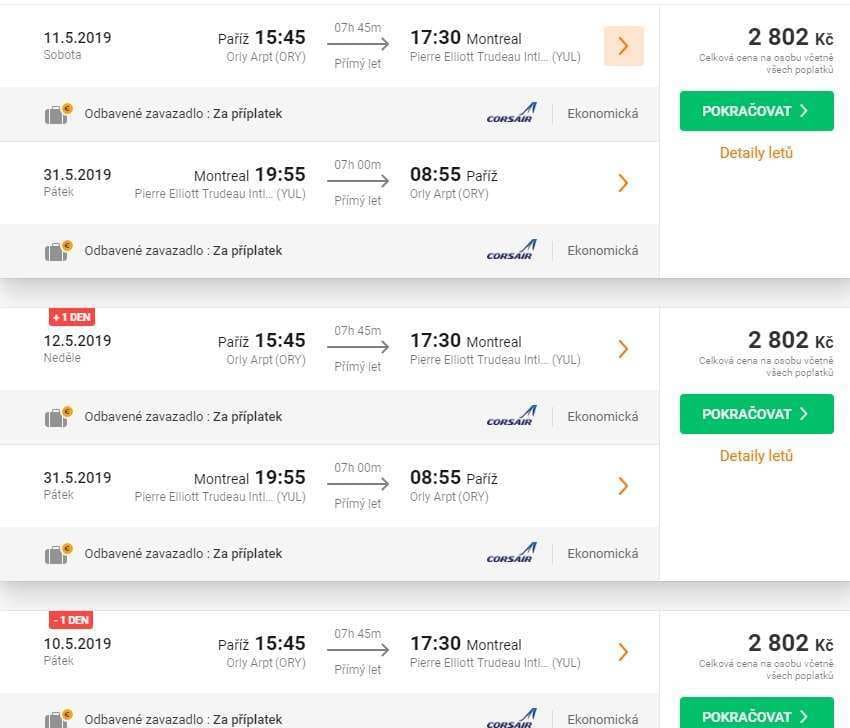Expand the 10.5.2019 outbound flight chevron

(623, 652)
